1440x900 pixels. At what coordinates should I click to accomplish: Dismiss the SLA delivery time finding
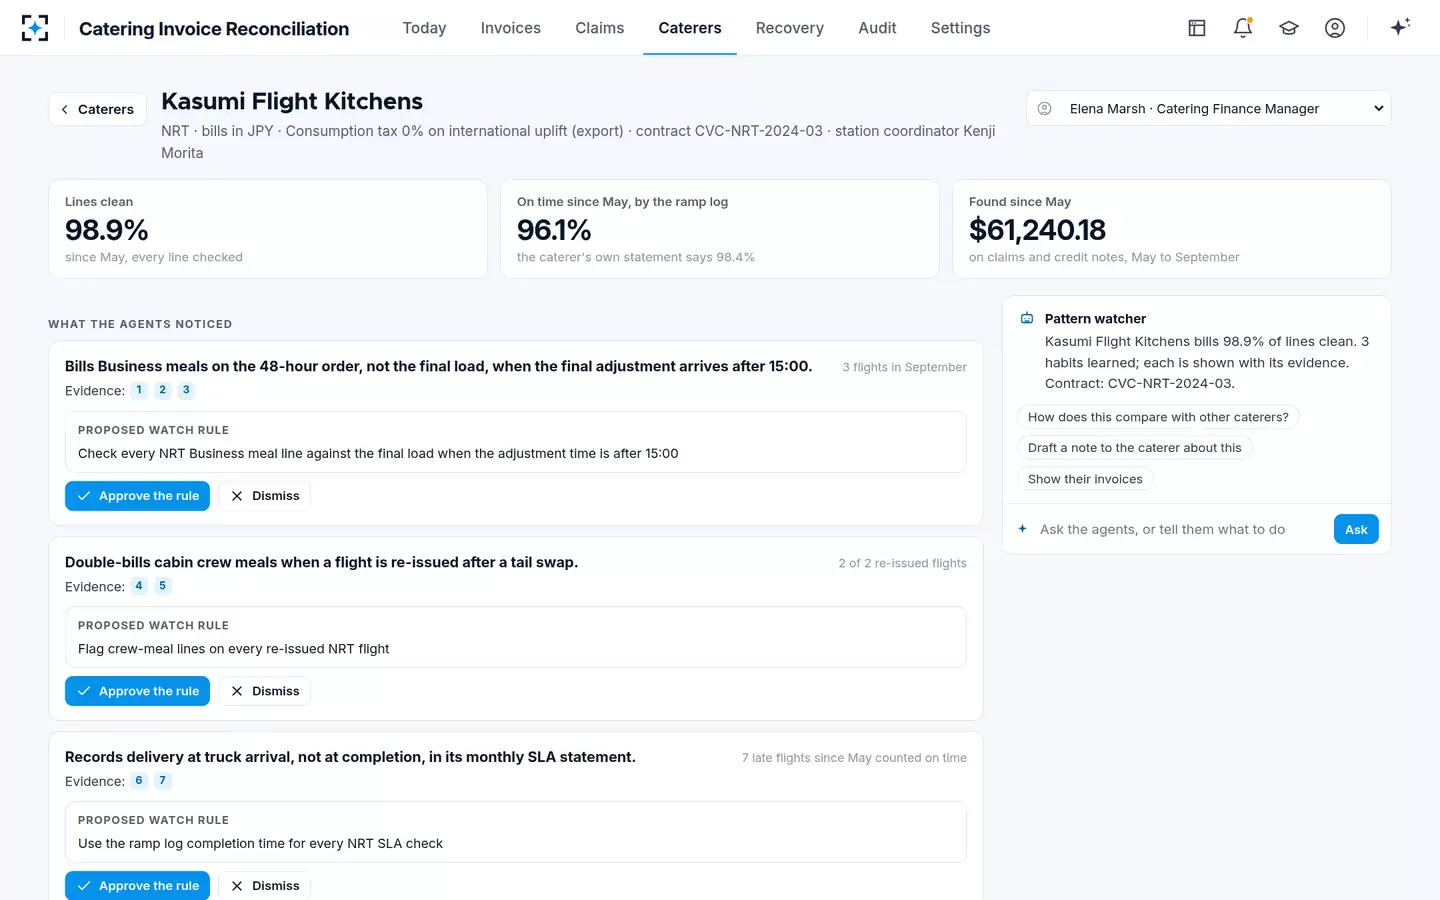pos(264,886)
